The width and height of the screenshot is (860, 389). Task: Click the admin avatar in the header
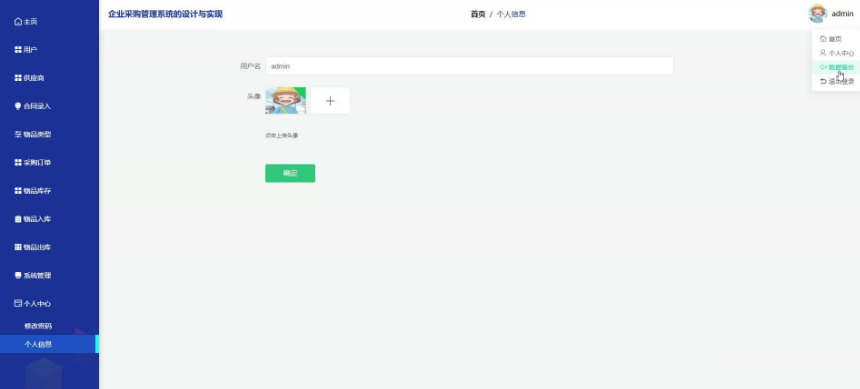click(x=817, y=14)
